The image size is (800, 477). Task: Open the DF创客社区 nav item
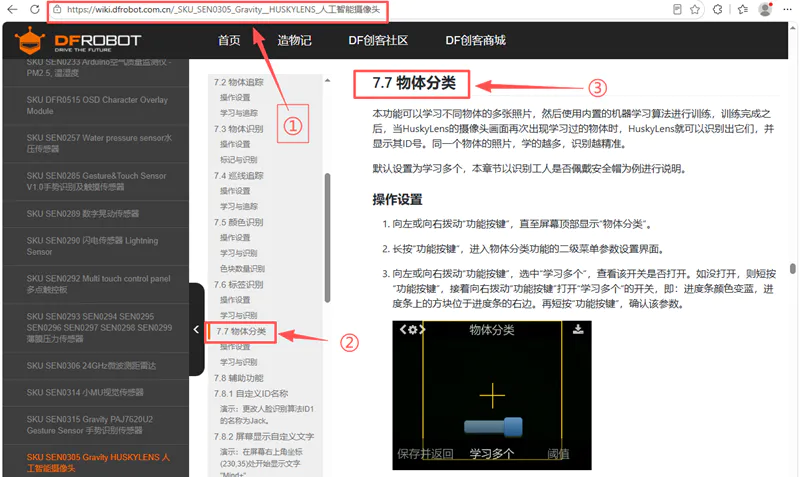378,40
